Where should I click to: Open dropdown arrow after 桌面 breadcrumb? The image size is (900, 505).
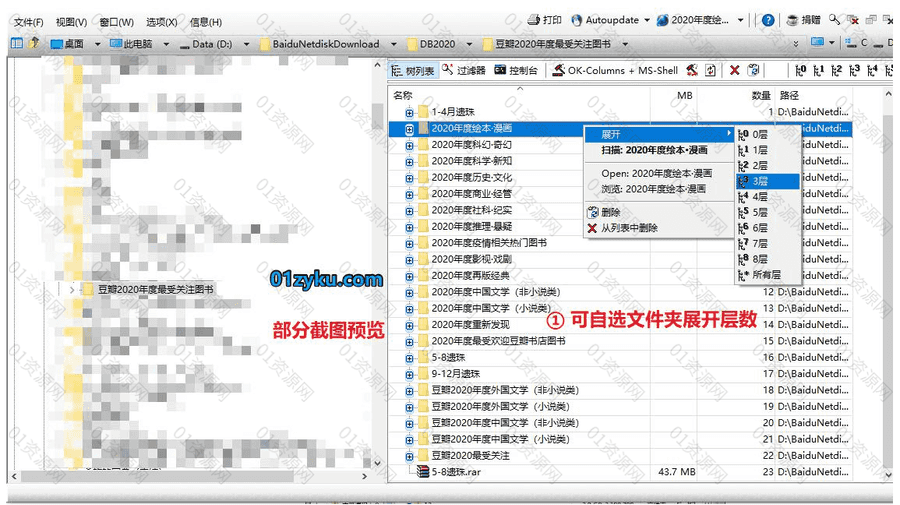(x=97, y=44)
